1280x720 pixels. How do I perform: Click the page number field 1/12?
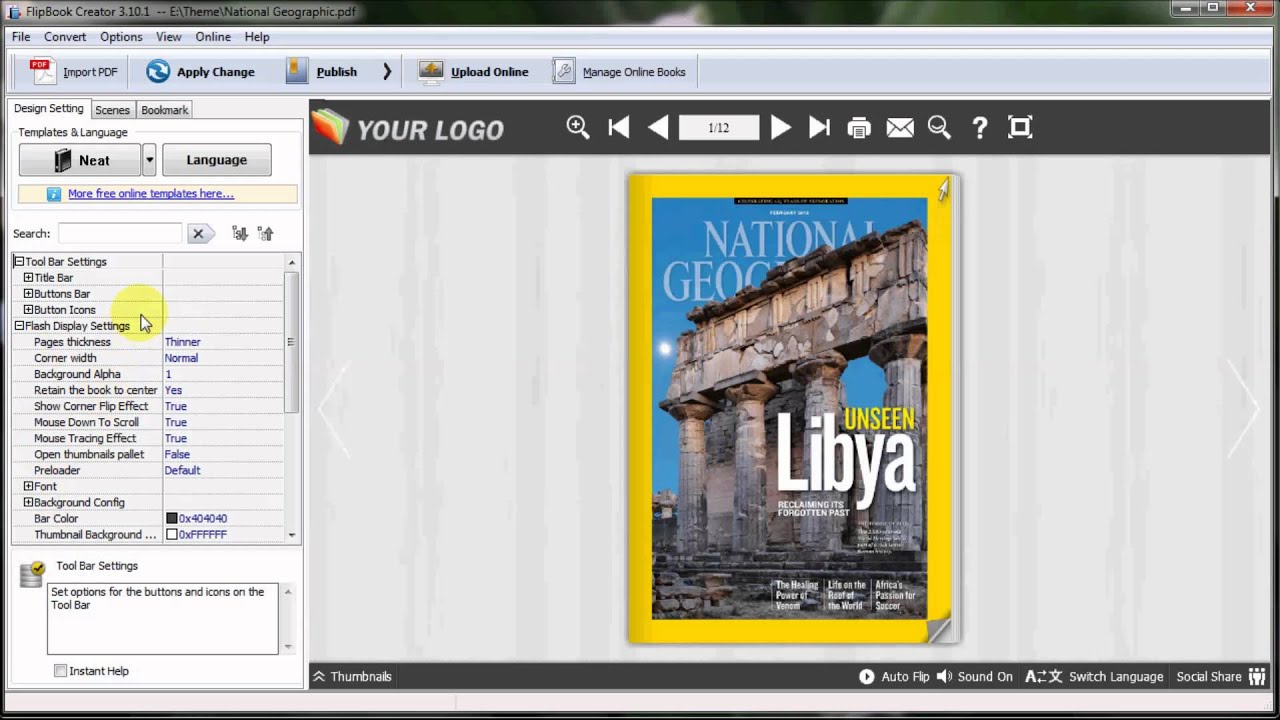coord(719,127)
